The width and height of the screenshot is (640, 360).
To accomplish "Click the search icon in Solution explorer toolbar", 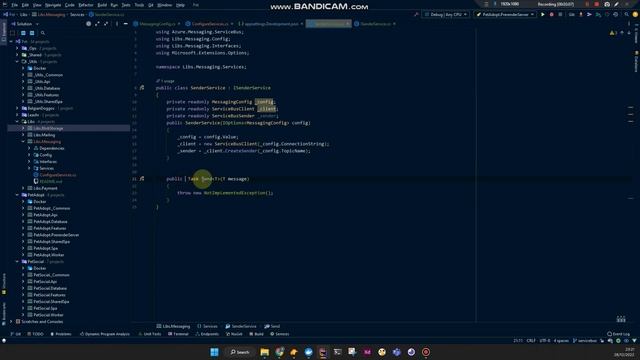I will click(x=42, y=33).
